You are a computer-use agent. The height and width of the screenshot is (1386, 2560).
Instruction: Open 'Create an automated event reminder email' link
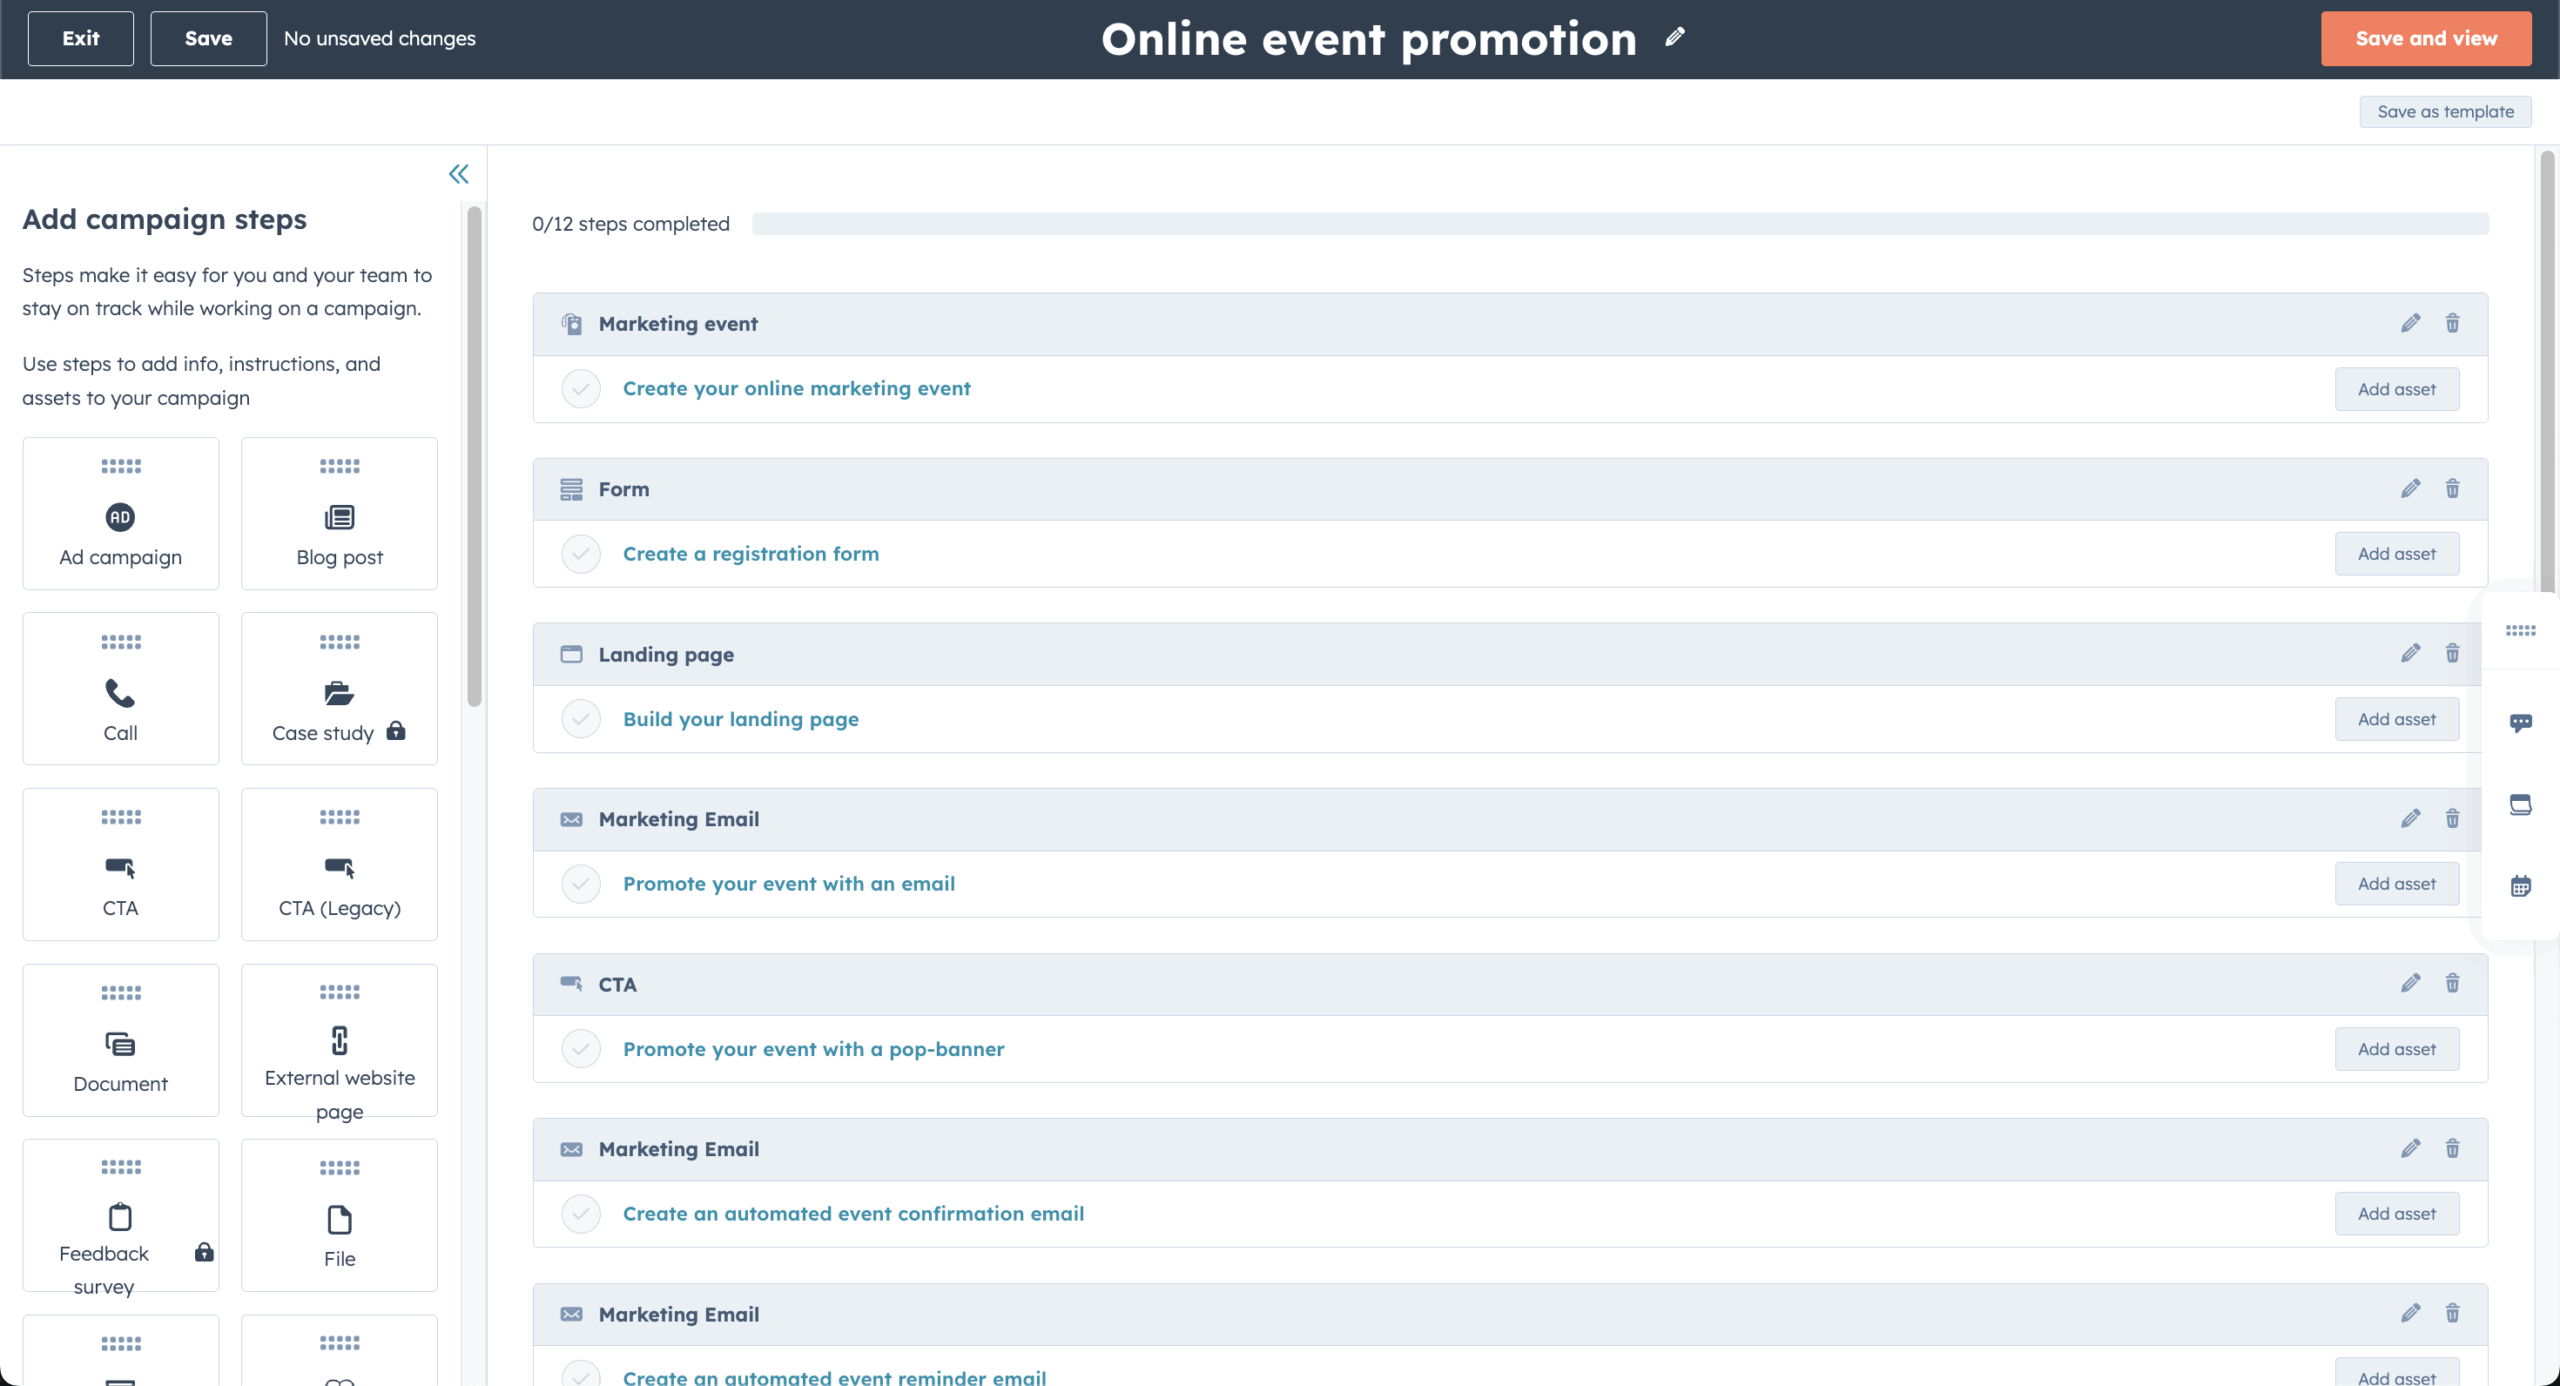[x=834, y=1377]
